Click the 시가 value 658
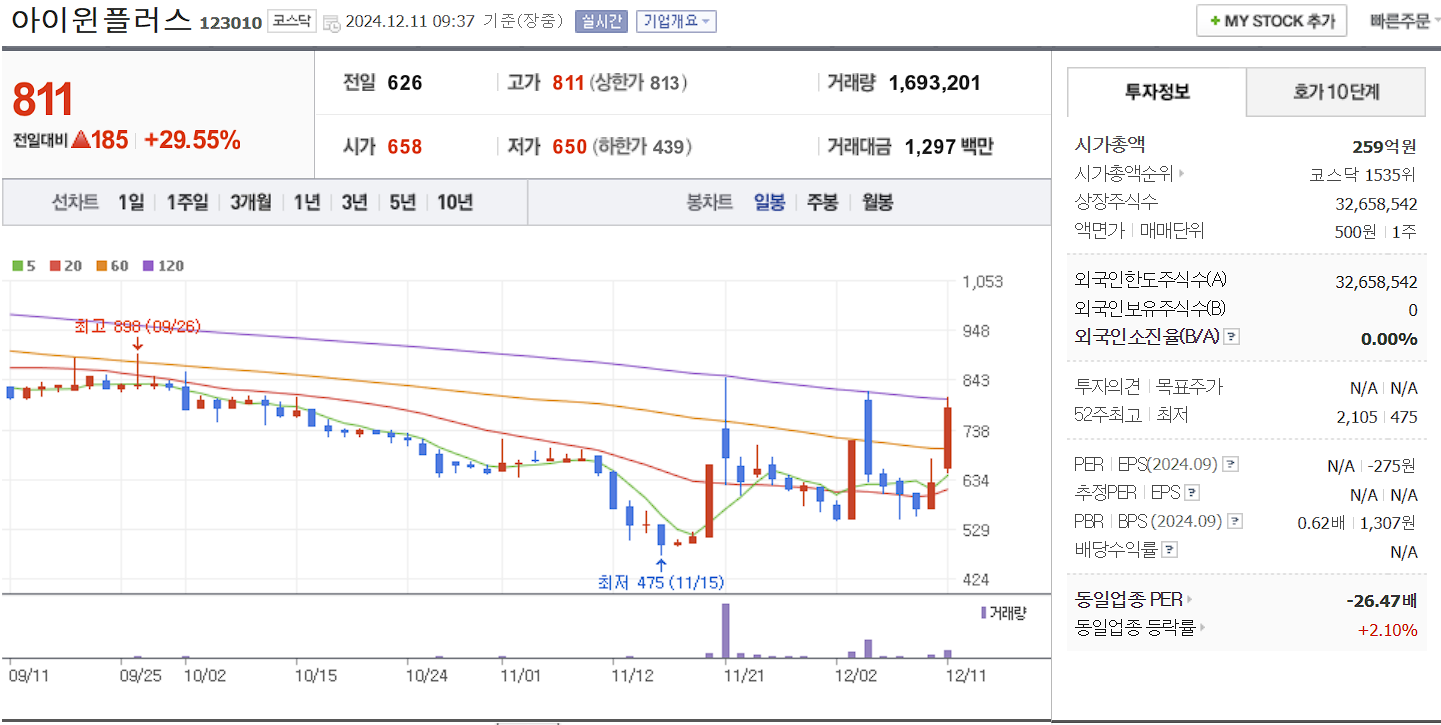The height and width of the screenshot is (725, 1441). click(405, 147)
